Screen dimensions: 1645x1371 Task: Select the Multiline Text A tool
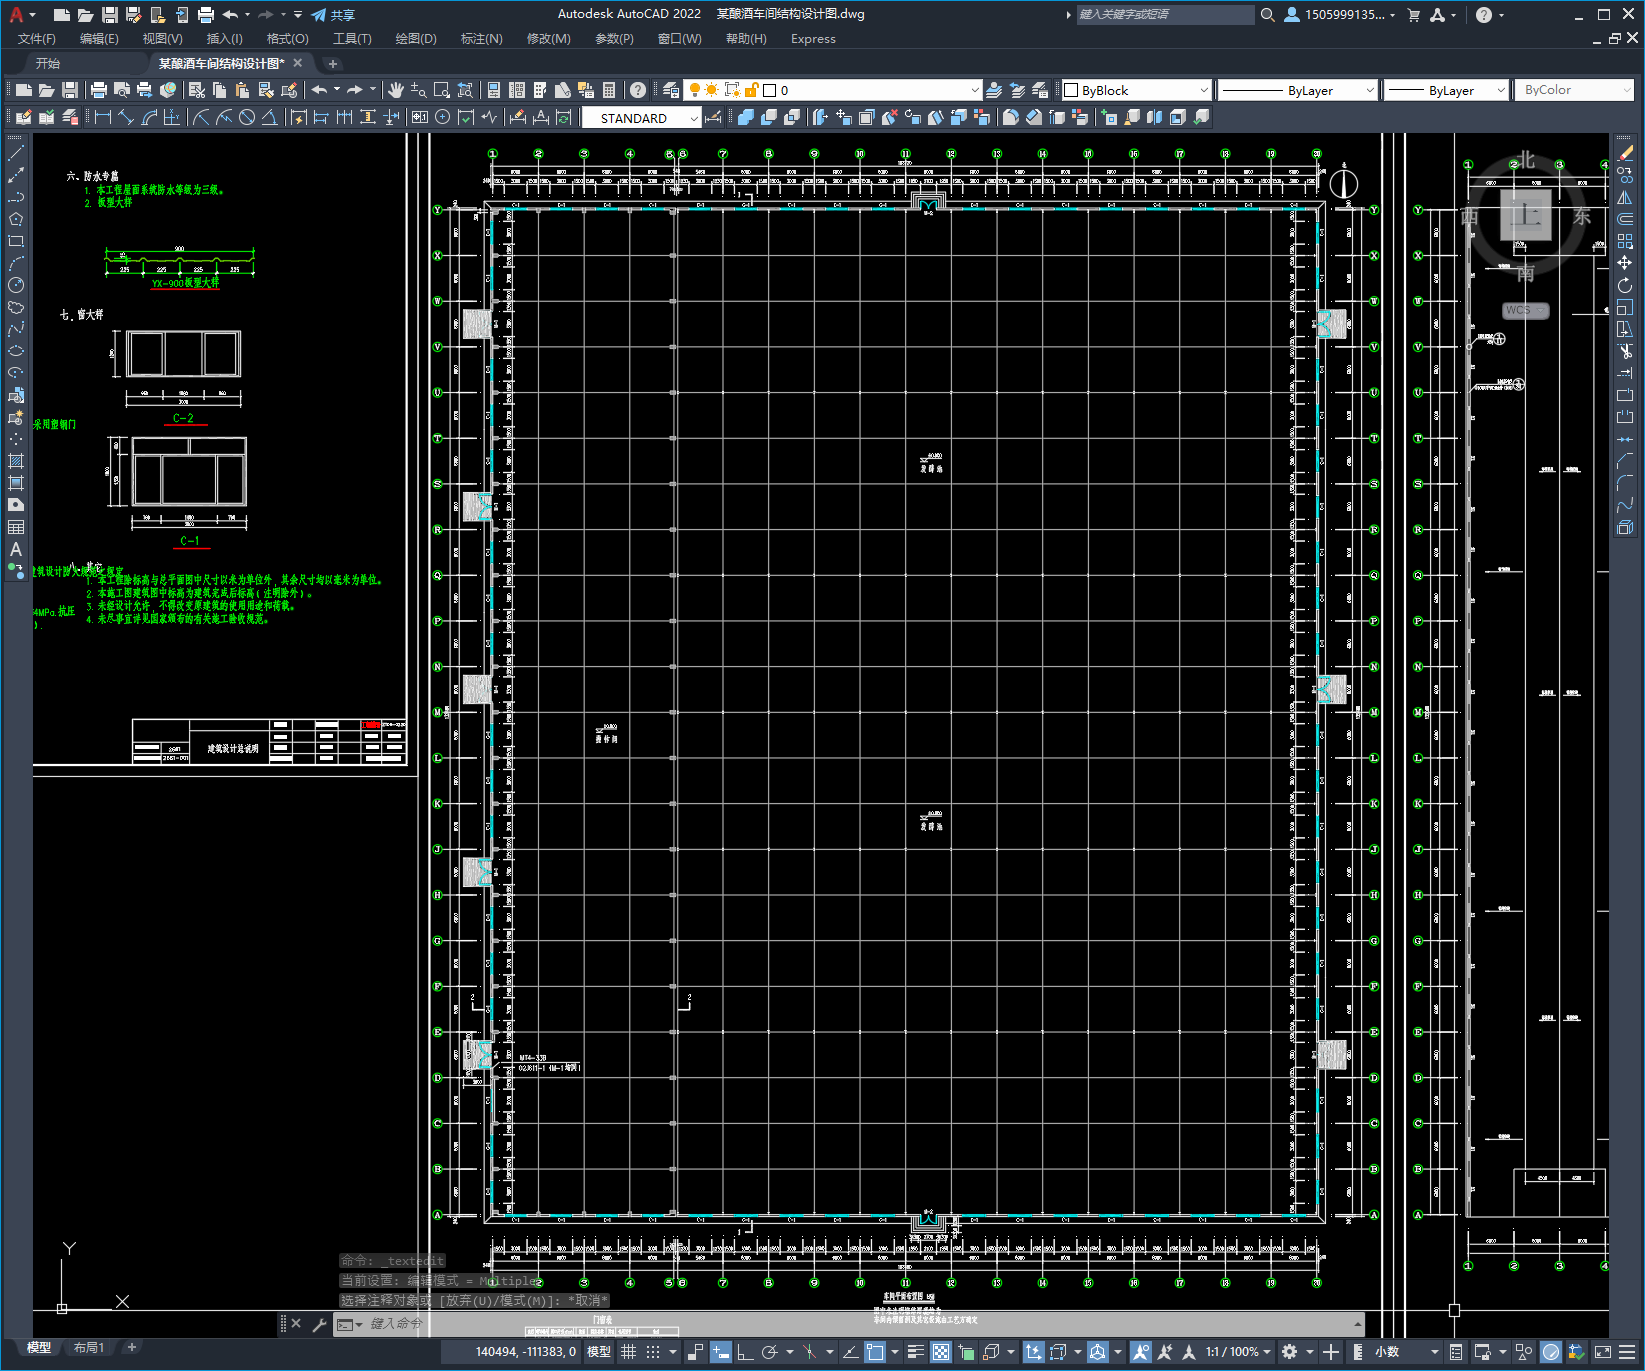click(x=15, y=549)
